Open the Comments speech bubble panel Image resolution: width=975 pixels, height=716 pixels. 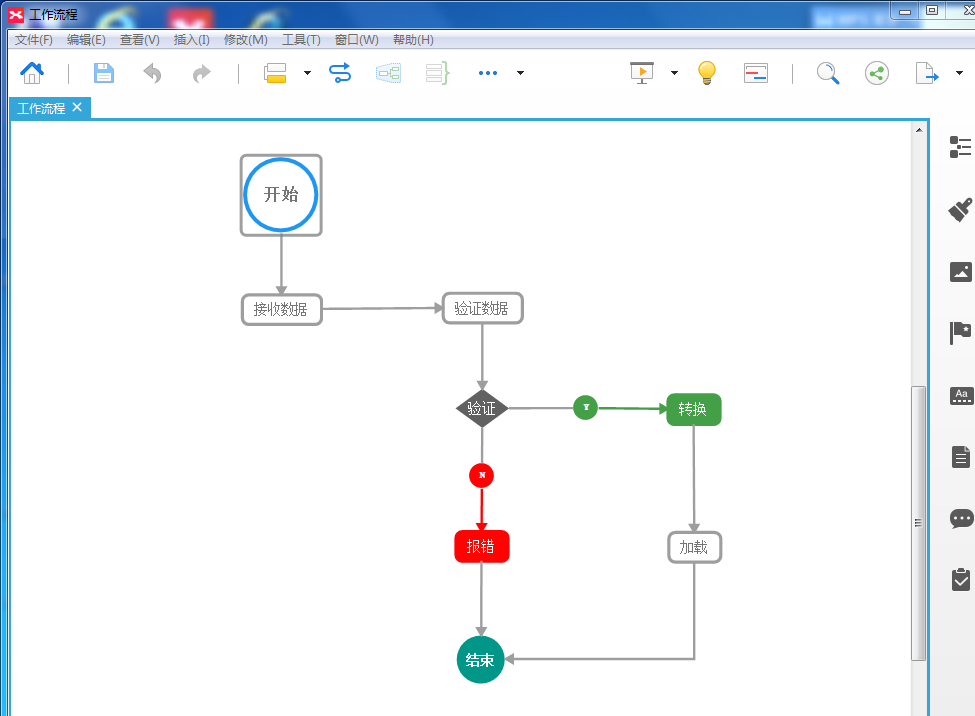click(x=960, y=518)
